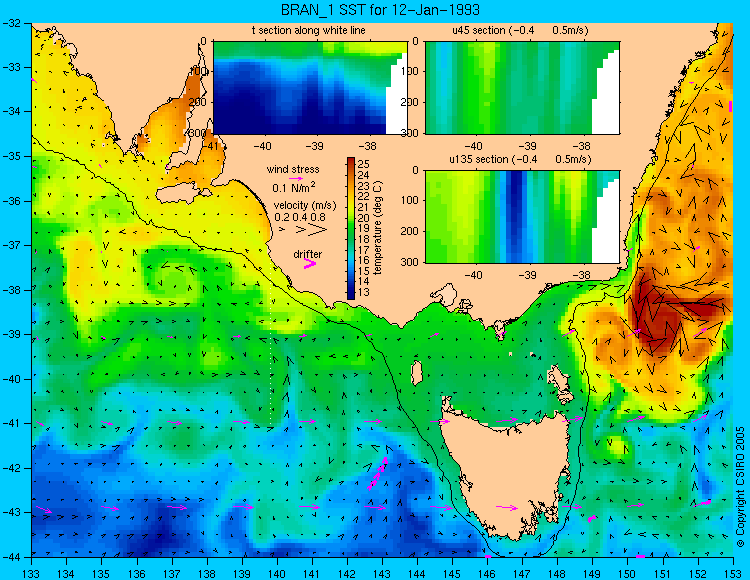Select the u45 section inset plot
The image size is (750, 580).
point(522,88)
